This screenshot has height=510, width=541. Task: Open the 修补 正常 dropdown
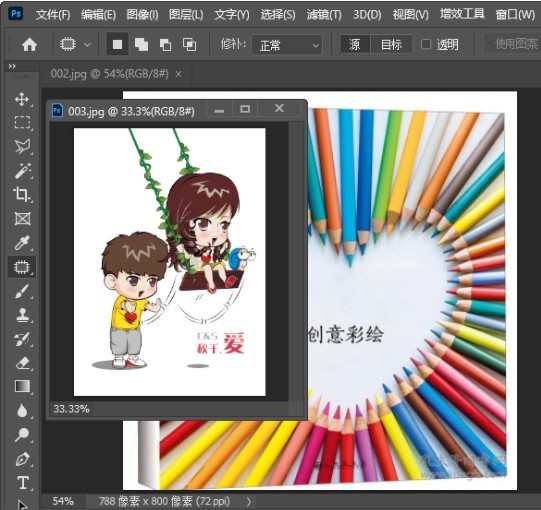click(x=287, y=45)
